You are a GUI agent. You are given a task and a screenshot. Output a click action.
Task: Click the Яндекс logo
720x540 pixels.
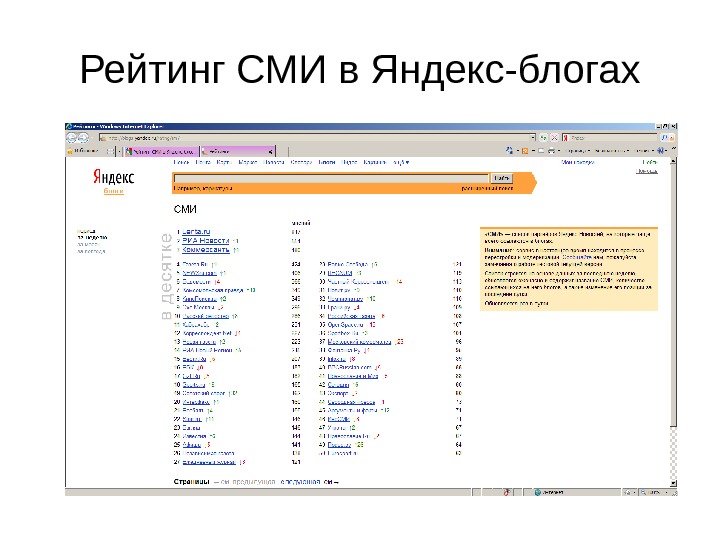[113, 177]
